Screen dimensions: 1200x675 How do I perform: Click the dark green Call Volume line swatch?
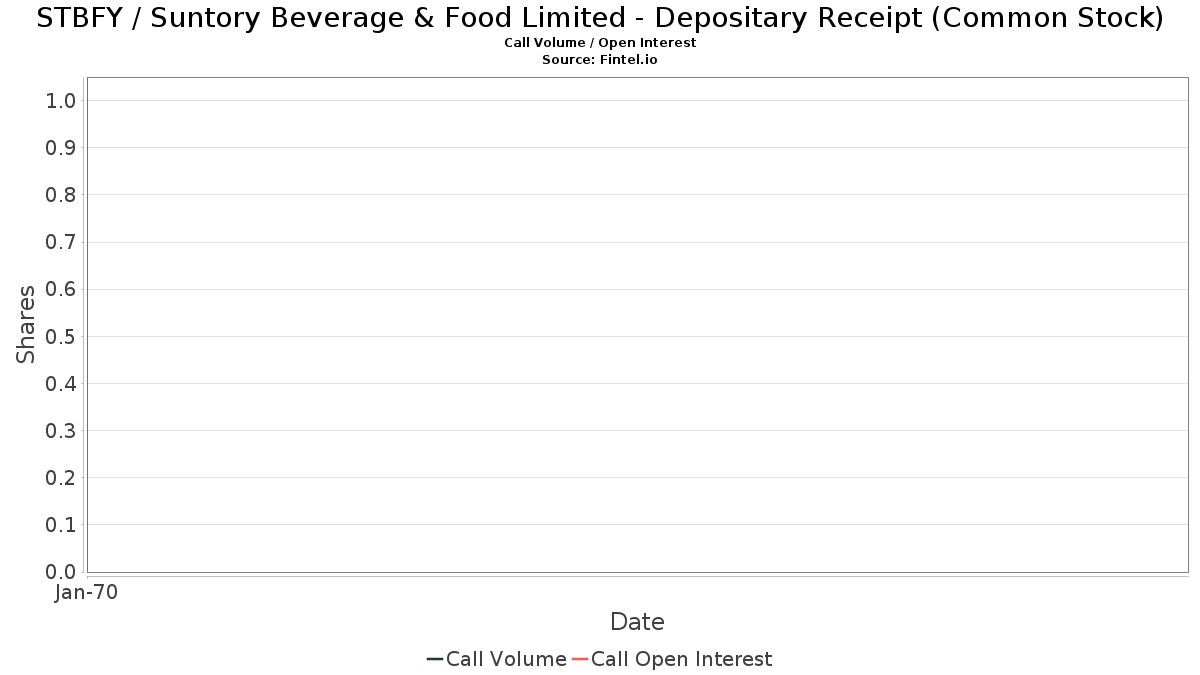point(435,659)
